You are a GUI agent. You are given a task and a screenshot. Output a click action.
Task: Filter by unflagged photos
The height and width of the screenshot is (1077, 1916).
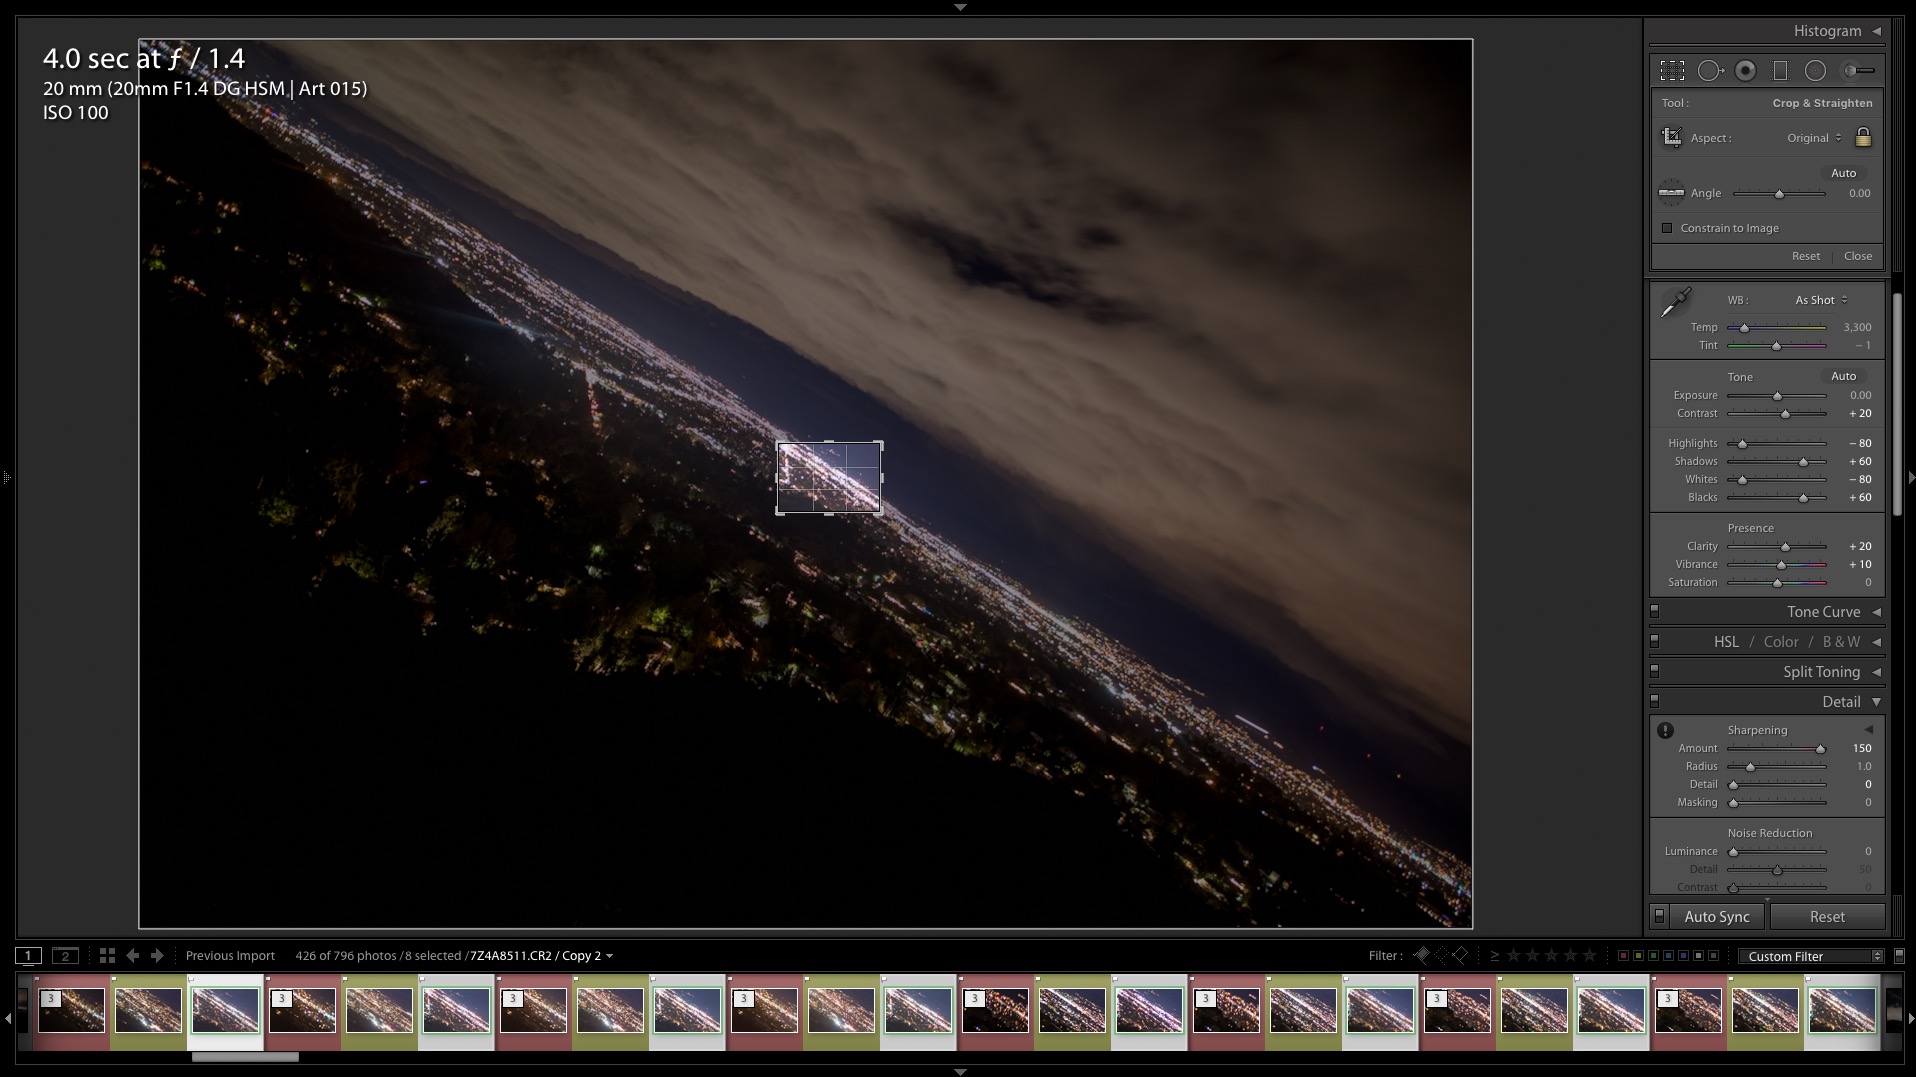coord(1441,955)
